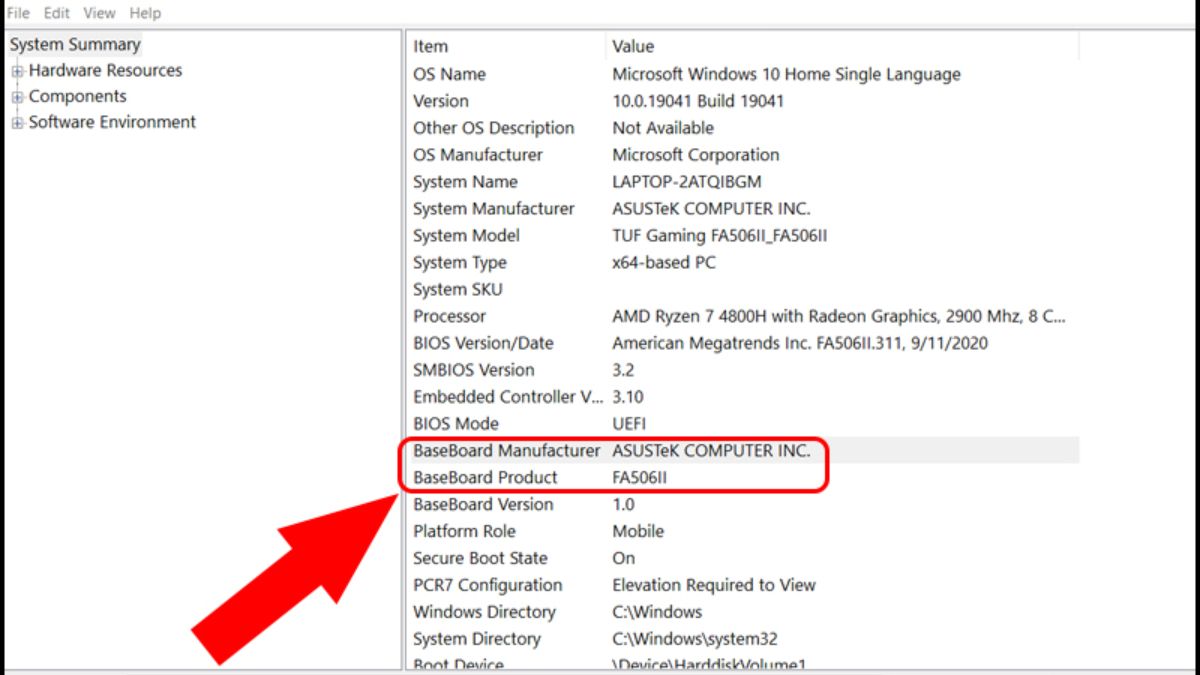Select the OS Name row

(x=743, y=74)
